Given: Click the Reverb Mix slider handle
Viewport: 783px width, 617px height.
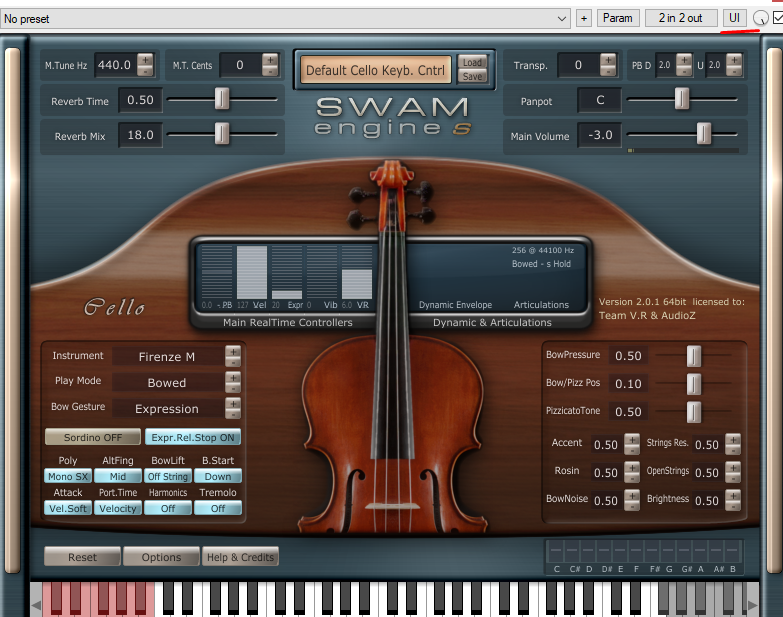Looking at the screenshot, I should click(x=222, y=134).
